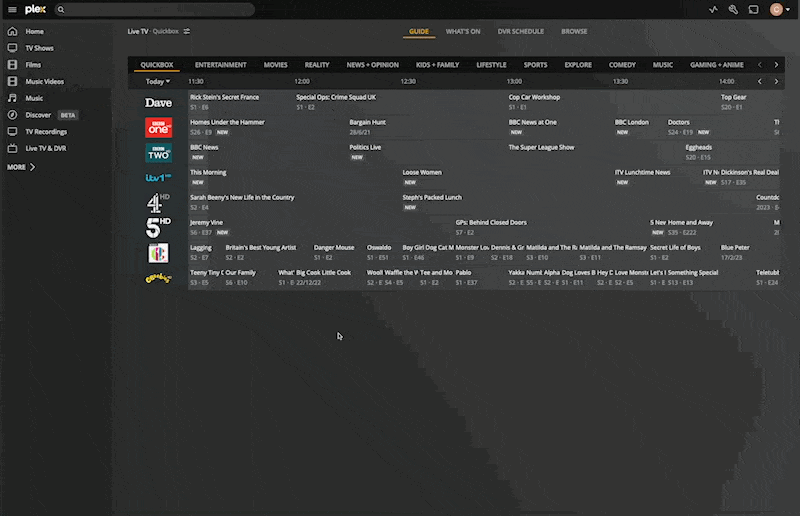Open Cop Car Workshop programme

click(x=613, y=102)
